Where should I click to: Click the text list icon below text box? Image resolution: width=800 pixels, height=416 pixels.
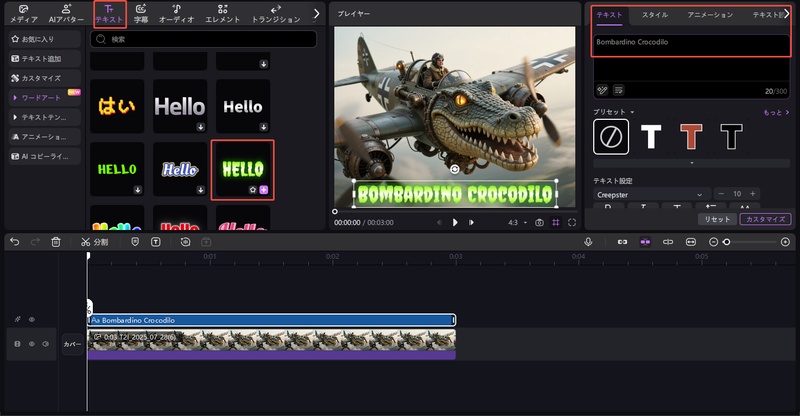618,90
